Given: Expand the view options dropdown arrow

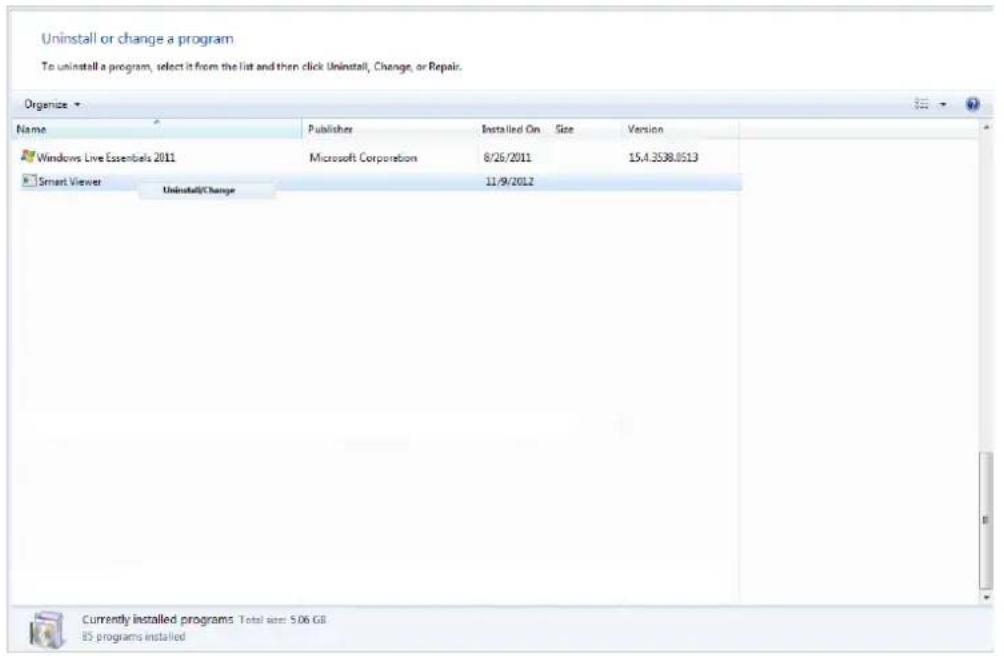Looking at the screenshot, I should (x=943, y=104).
